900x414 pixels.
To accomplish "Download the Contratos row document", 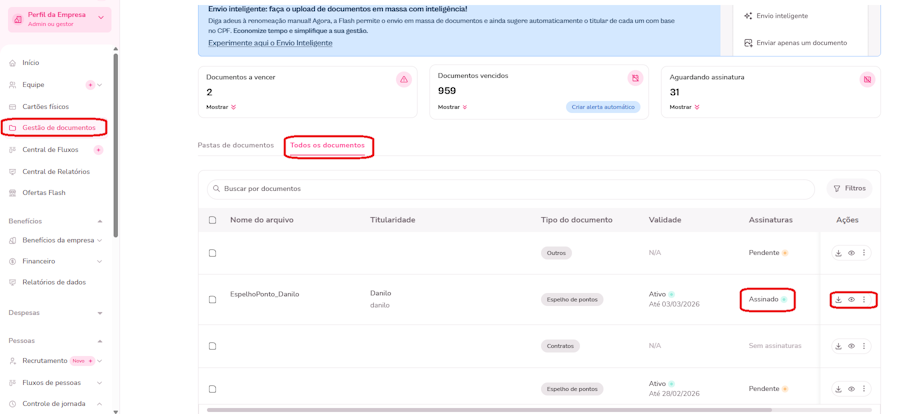I will click(838, 346).
